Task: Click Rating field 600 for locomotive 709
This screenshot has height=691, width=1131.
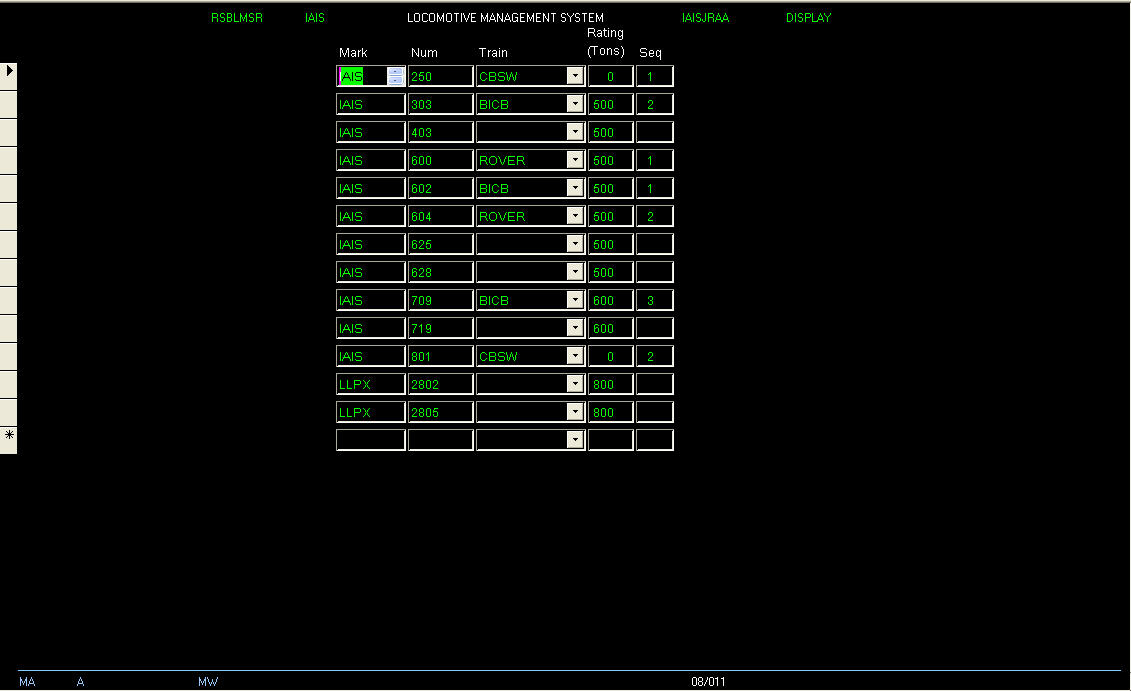Action: pos(610,300)
